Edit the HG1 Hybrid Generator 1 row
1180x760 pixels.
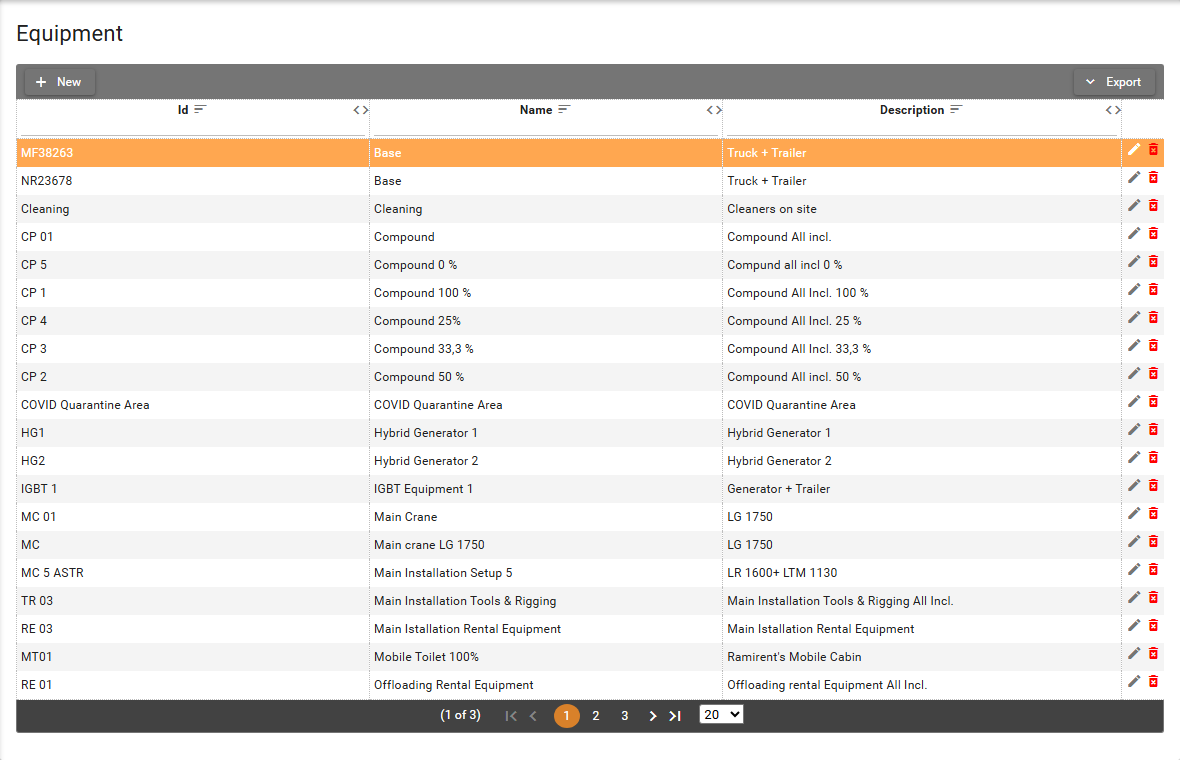point(1134,430)
